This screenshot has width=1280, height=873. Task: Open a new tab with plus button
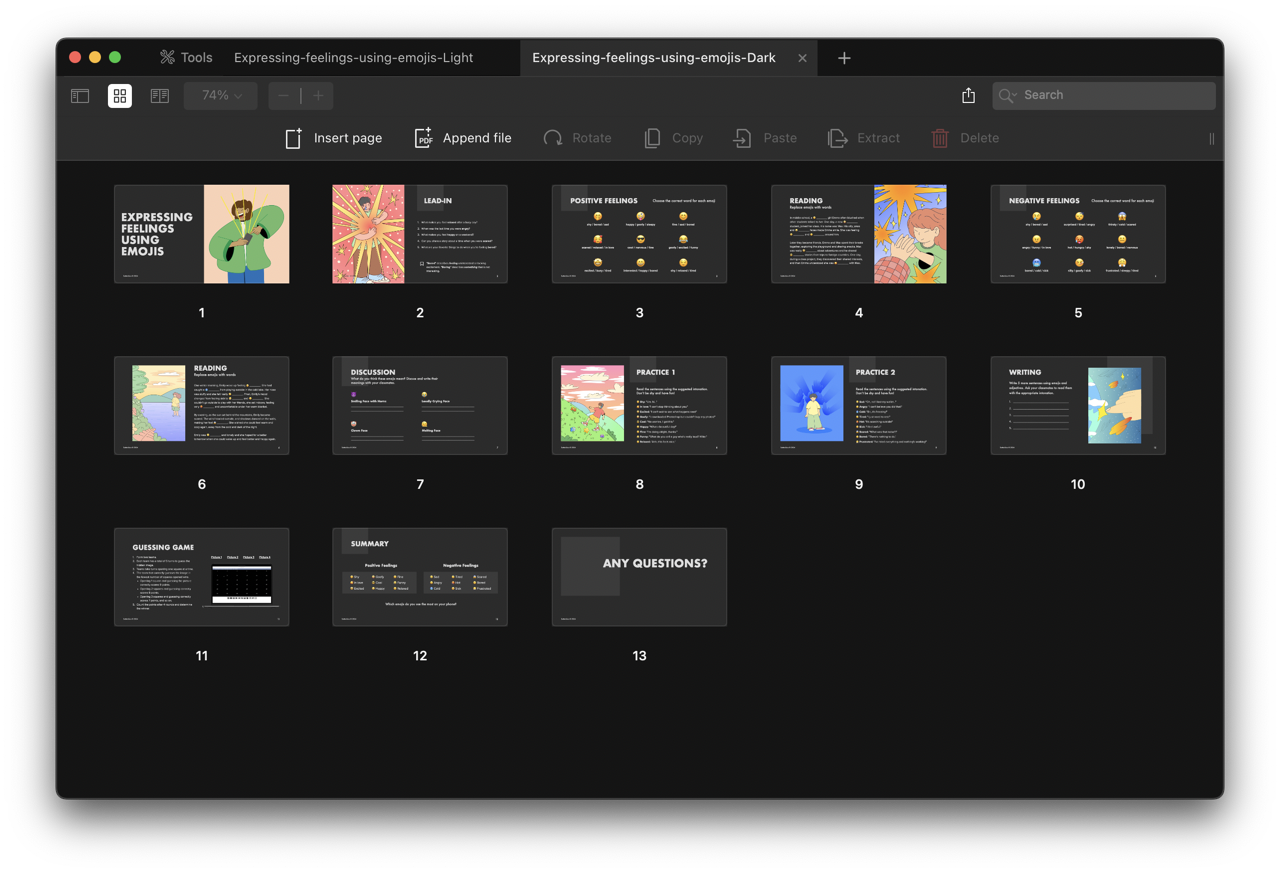tap(844, 58)
